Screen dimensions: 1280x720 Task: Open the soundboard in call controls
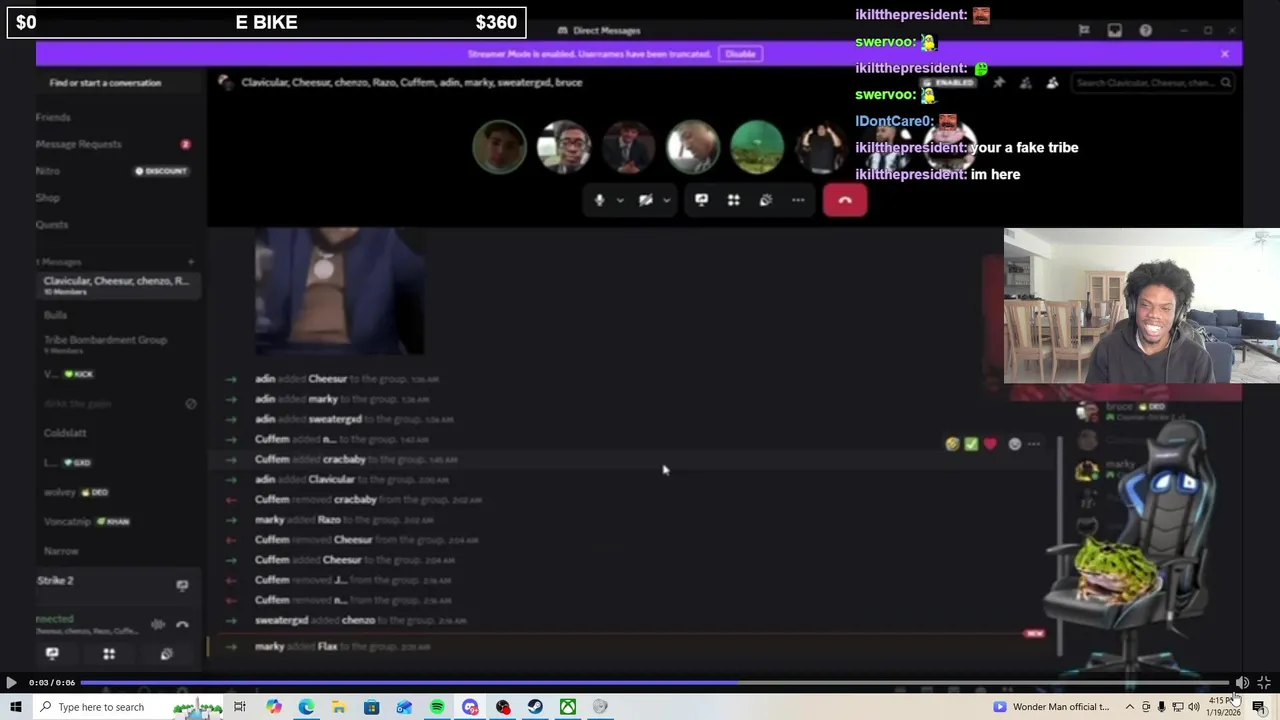pos(765,200)
